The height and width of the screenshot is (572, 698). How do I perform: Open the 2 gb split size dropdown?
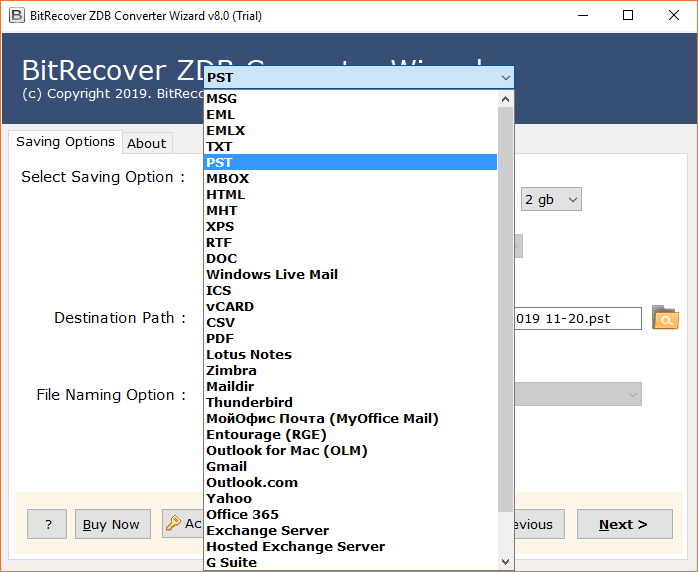tap(551, 199)
